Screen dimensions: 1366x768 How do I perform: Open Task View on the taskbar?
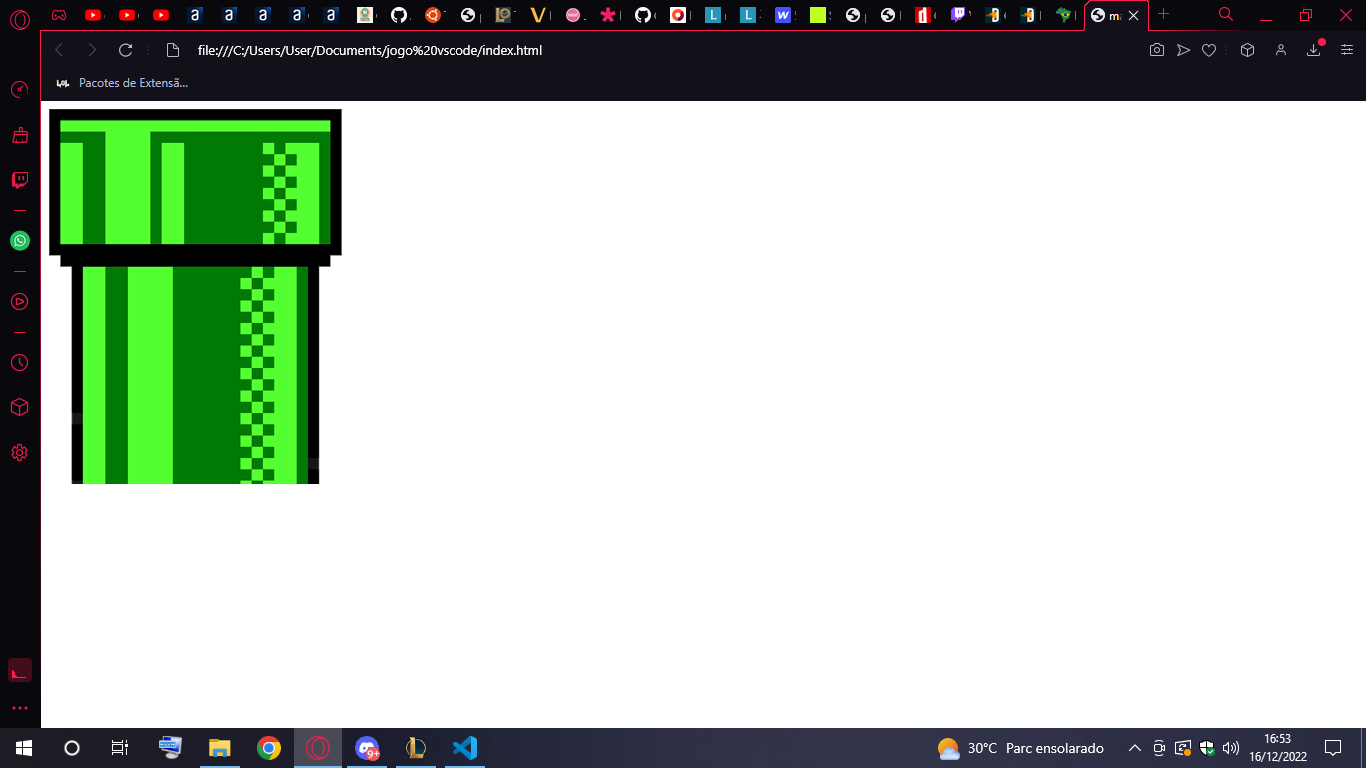pos(120,748)
